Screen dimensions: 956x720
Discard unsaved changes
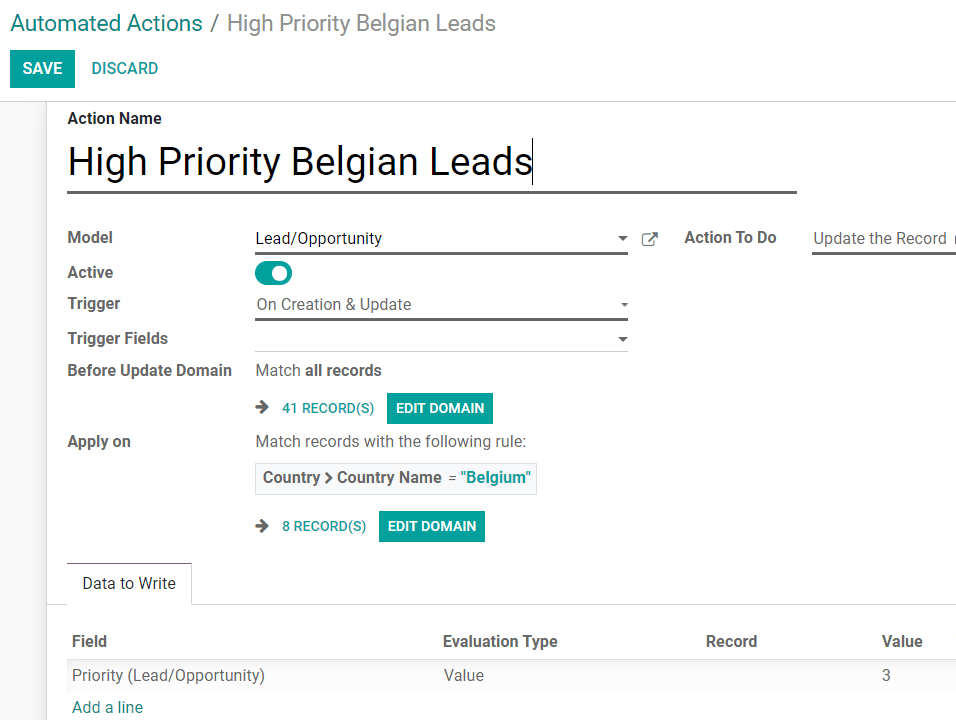124,68
